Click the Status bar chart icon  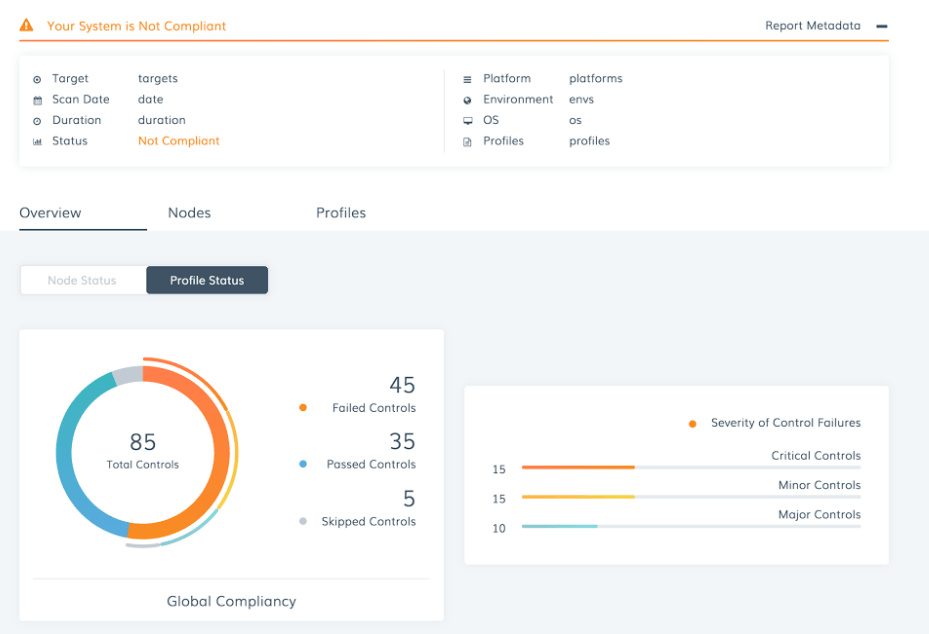[x=37, y=142]
